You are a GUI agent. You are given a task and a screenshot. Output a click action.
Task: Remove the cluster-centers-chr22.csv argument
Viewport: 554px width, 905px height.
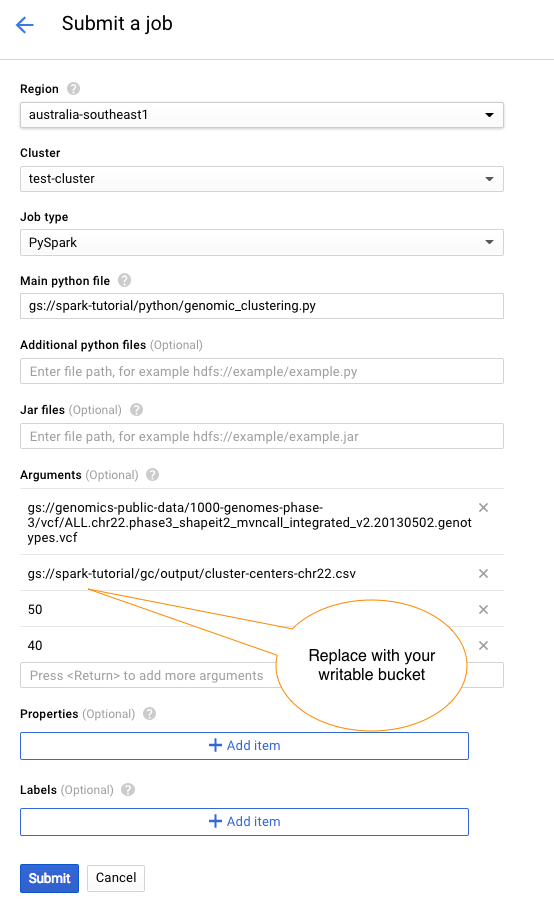[x=484, y=573]
